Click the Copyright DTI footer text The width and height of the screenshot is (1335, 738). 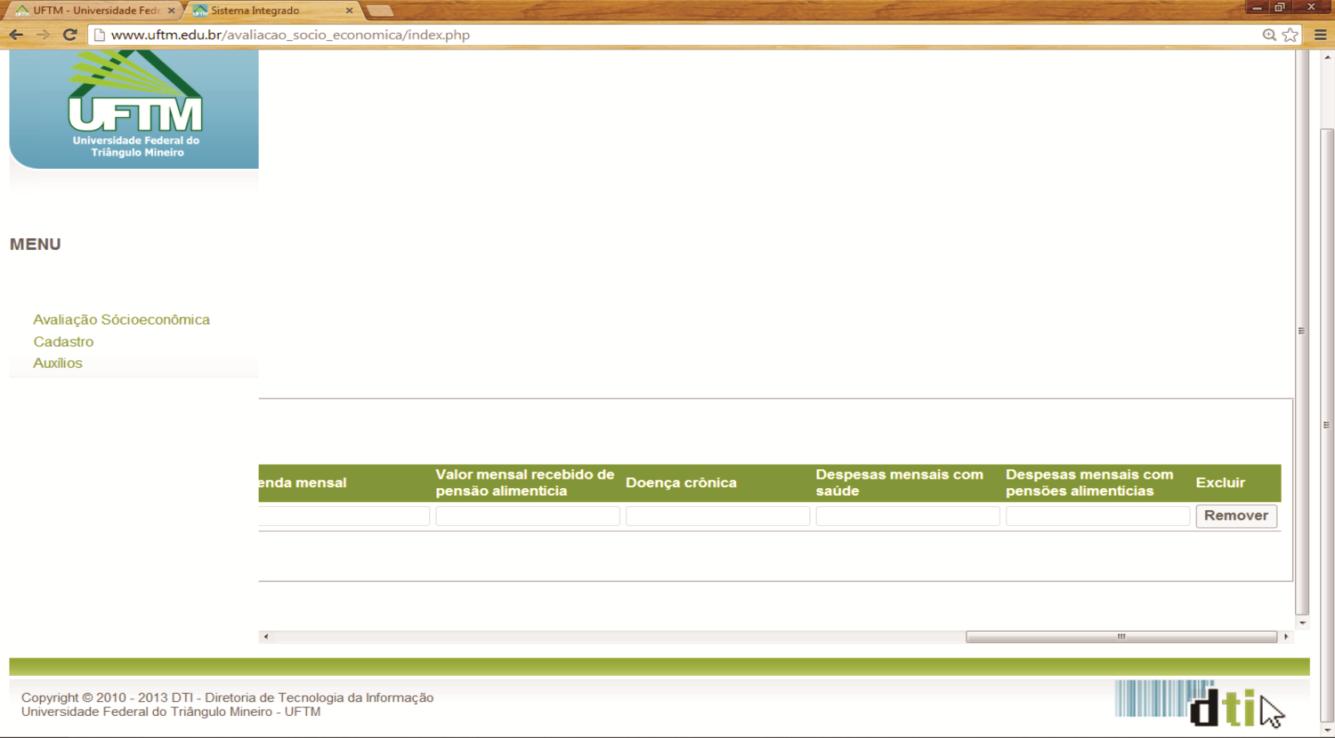tap(228, 704)
